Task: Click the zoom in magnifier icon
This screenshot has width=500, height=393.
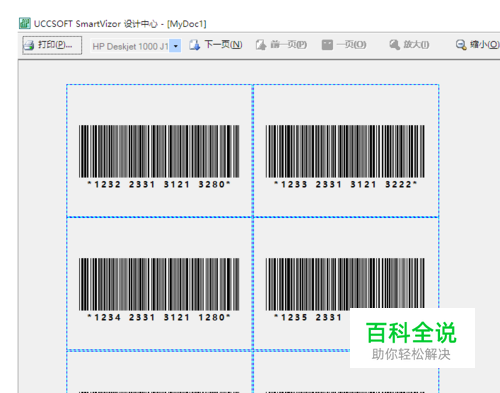Action: pos(394,45)
